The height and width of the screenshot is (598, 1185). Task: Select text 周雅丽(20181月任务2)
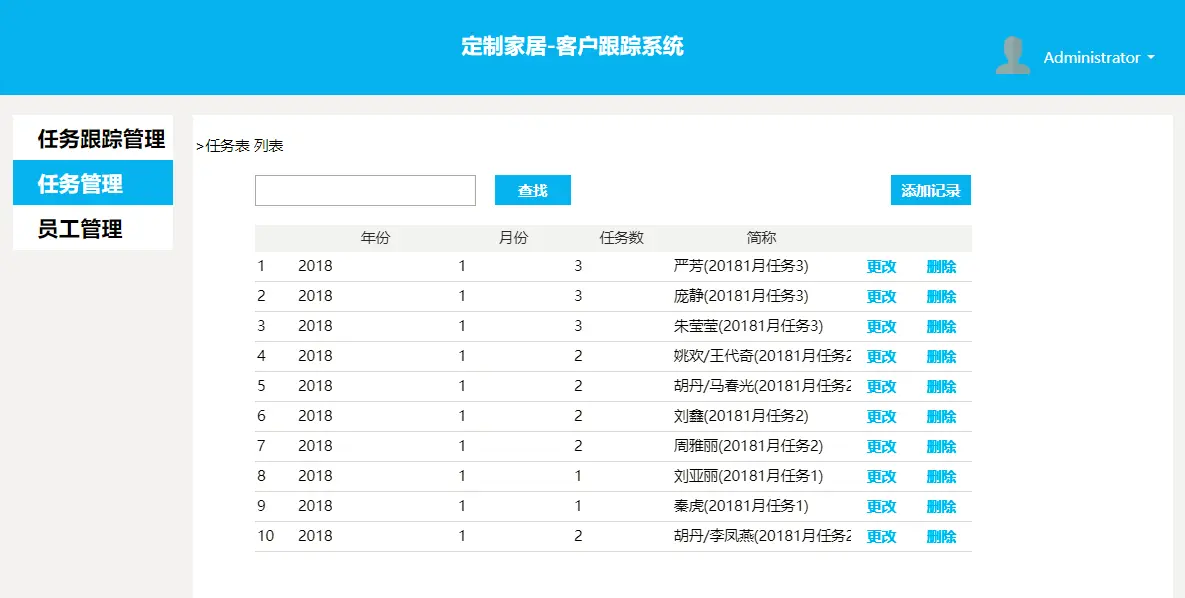[x=748, y=446]
